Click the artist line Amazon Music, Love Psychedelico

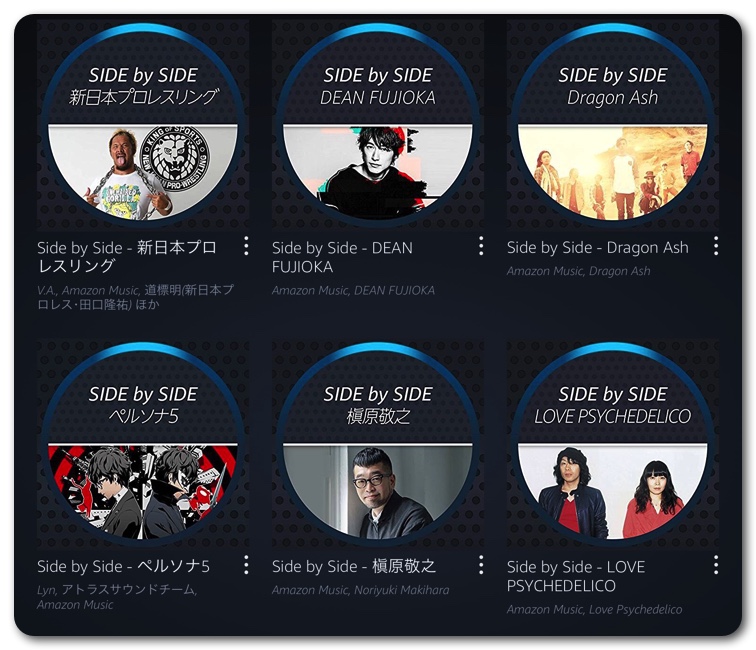(594, 609)
